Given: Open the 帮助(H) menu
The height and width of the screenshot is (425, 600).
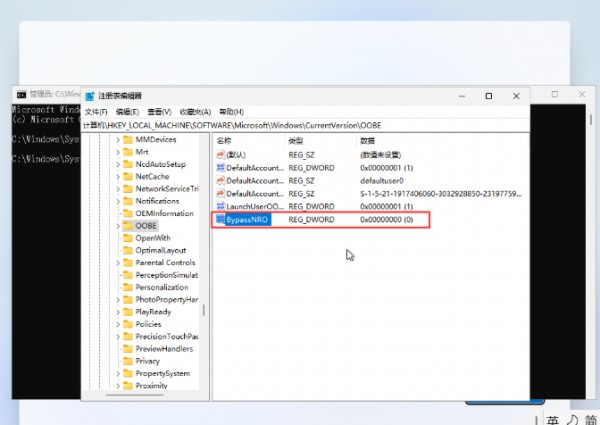Looking at the screenshot, I should pos(231,112).
